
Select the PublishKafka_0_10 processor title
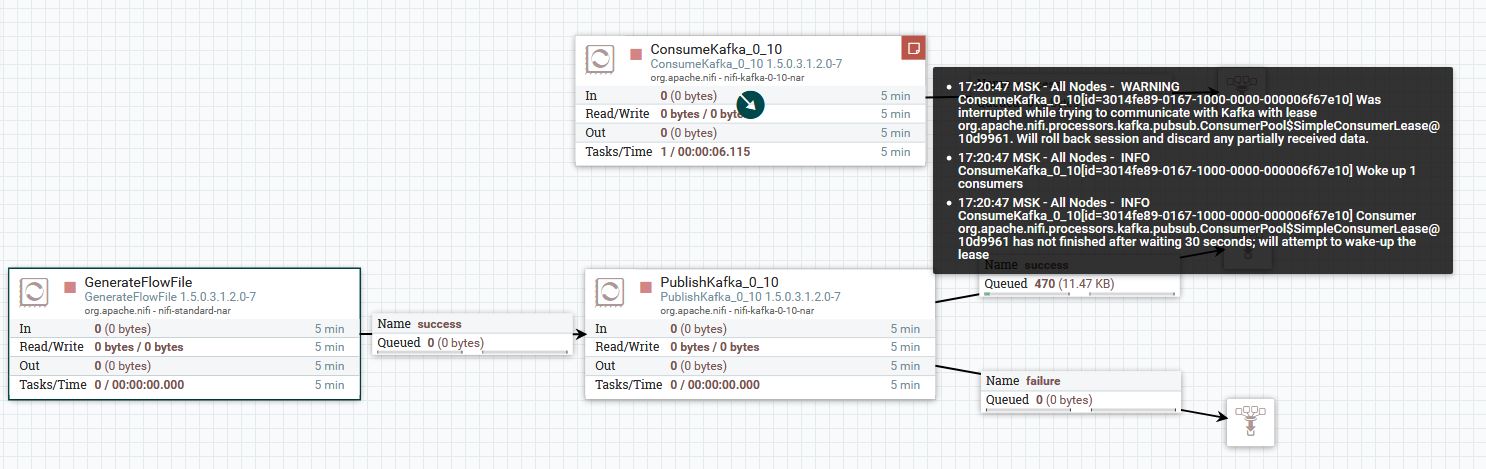[719, 283]
